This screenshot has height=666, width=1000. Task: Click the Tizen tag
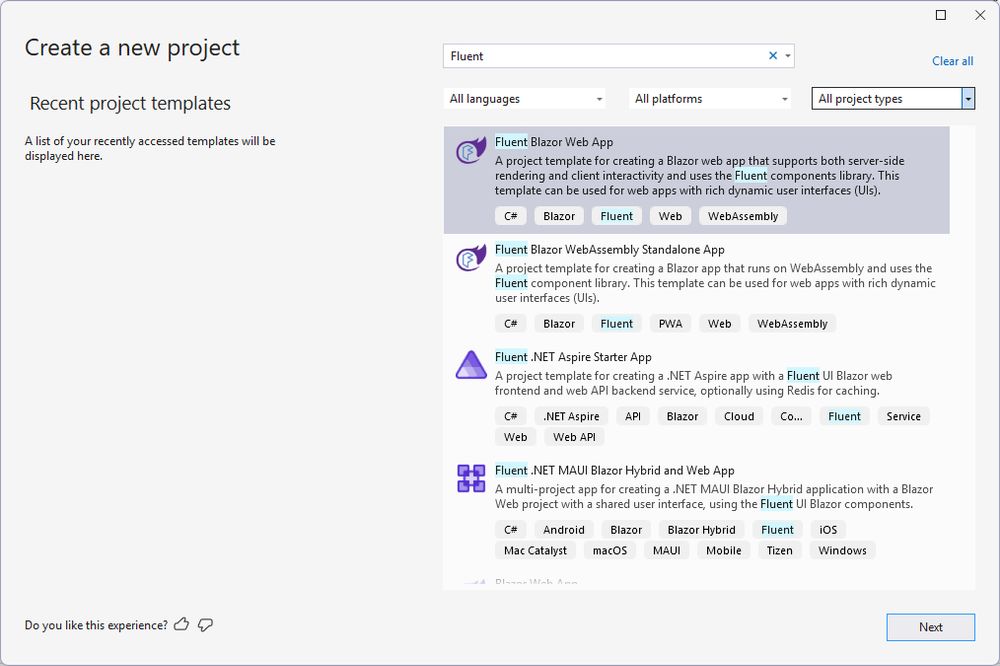(779, 551)
